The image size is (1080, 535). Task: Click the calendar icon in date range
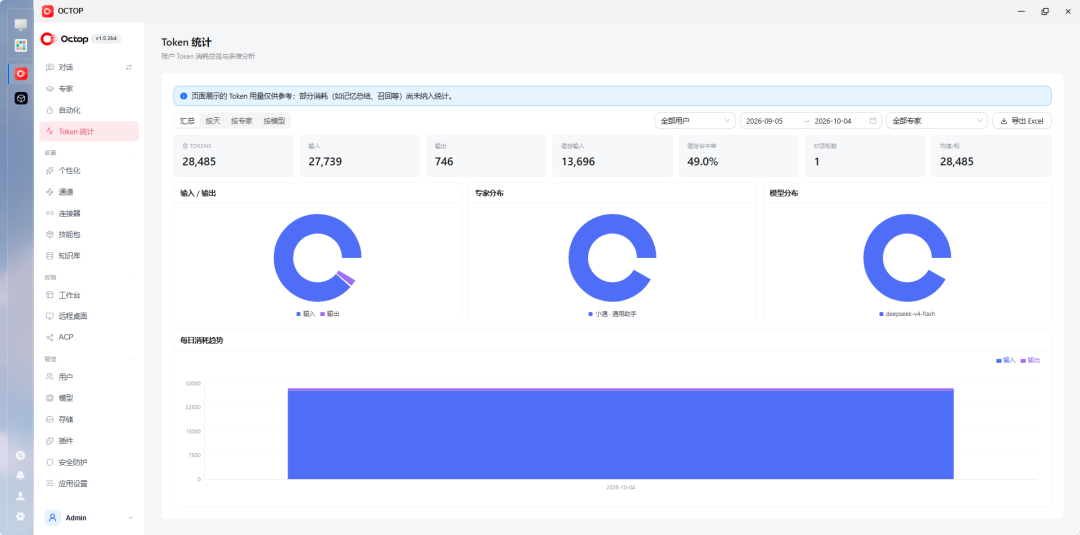(x=873, y=120)
